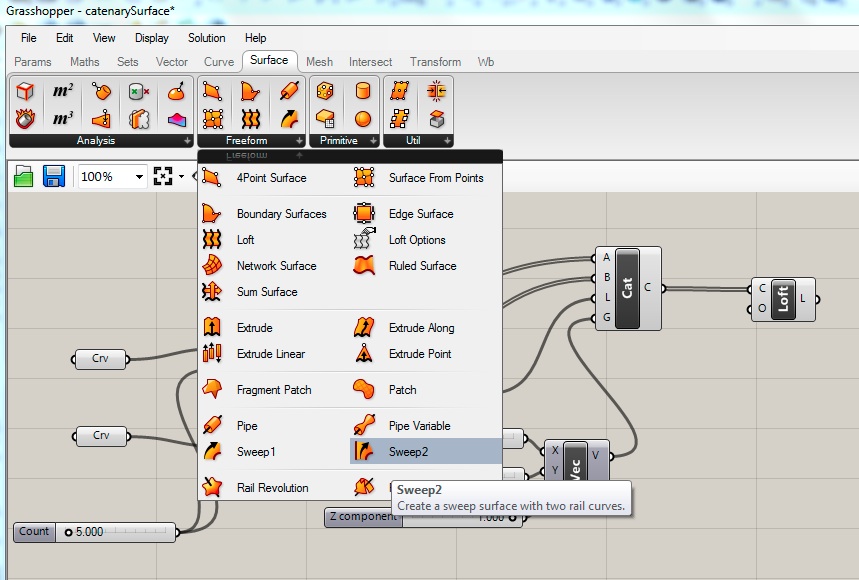Expand the Util panel with its plus arrow
Screen dimensions: 859x580
[447, 141]
